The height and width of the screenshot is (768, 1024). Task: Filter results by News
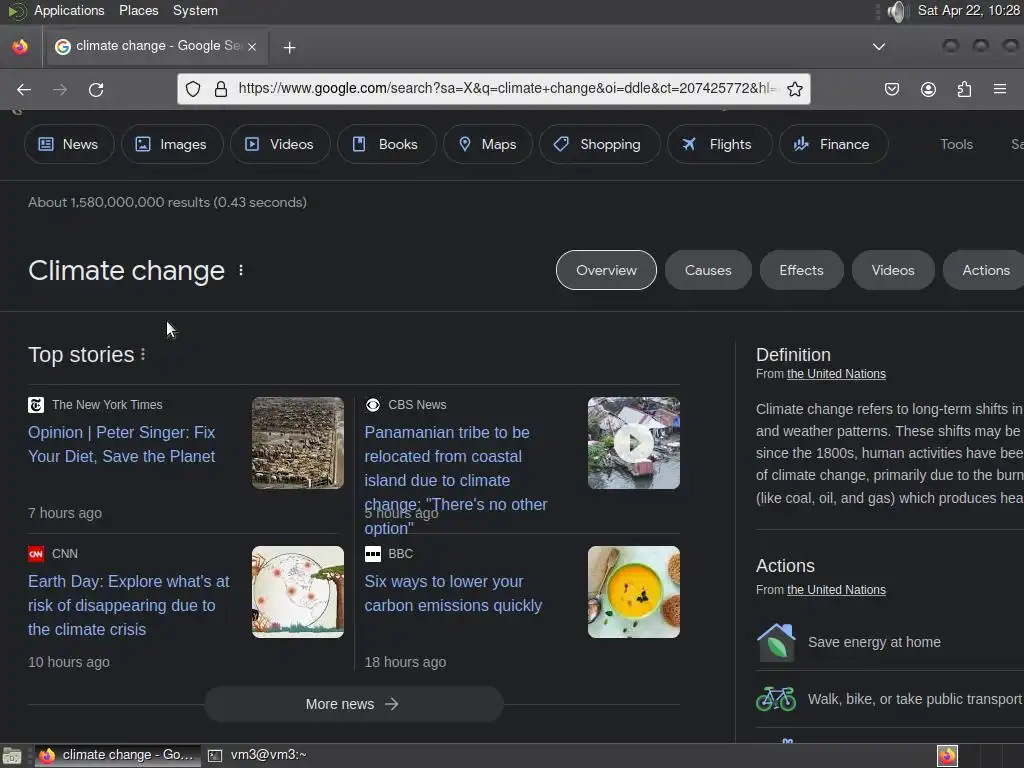click(x=69, y=144)
